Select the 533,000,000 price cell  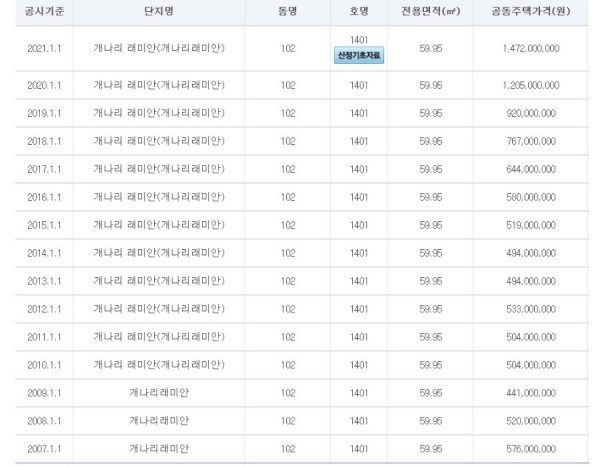click(531, 309)
